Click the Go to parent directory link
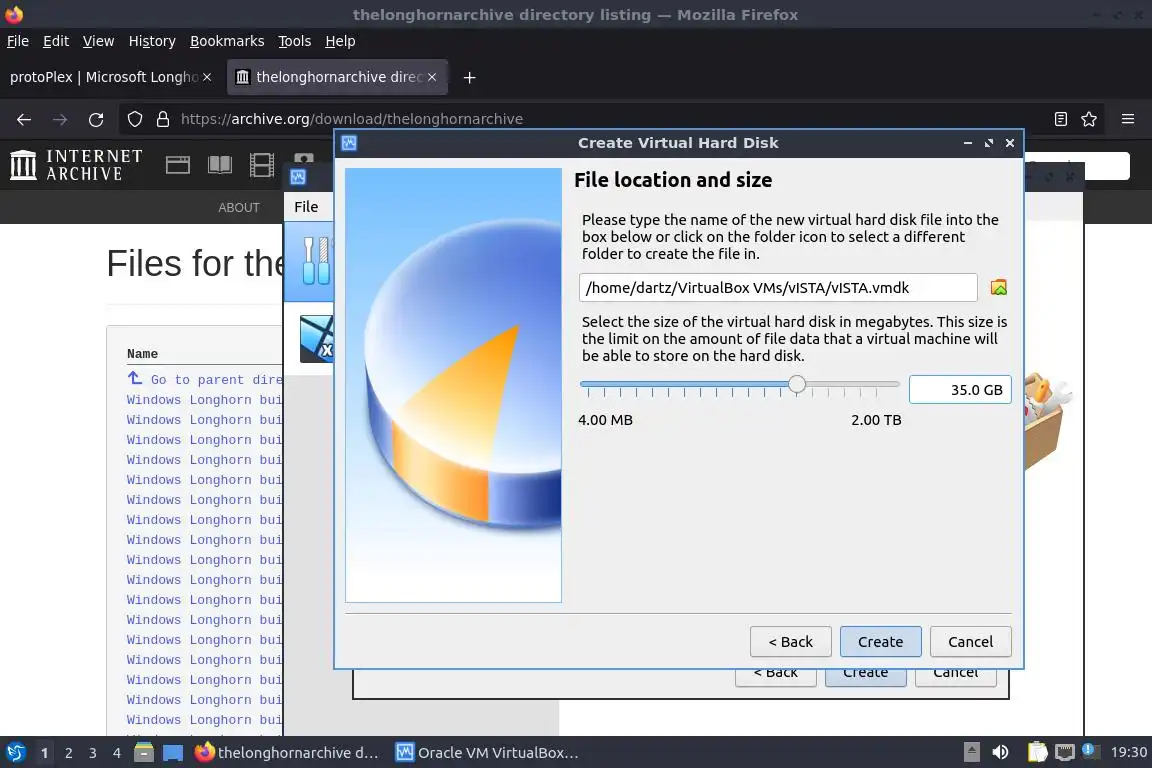1152x768 pixels. coord(204,379)
